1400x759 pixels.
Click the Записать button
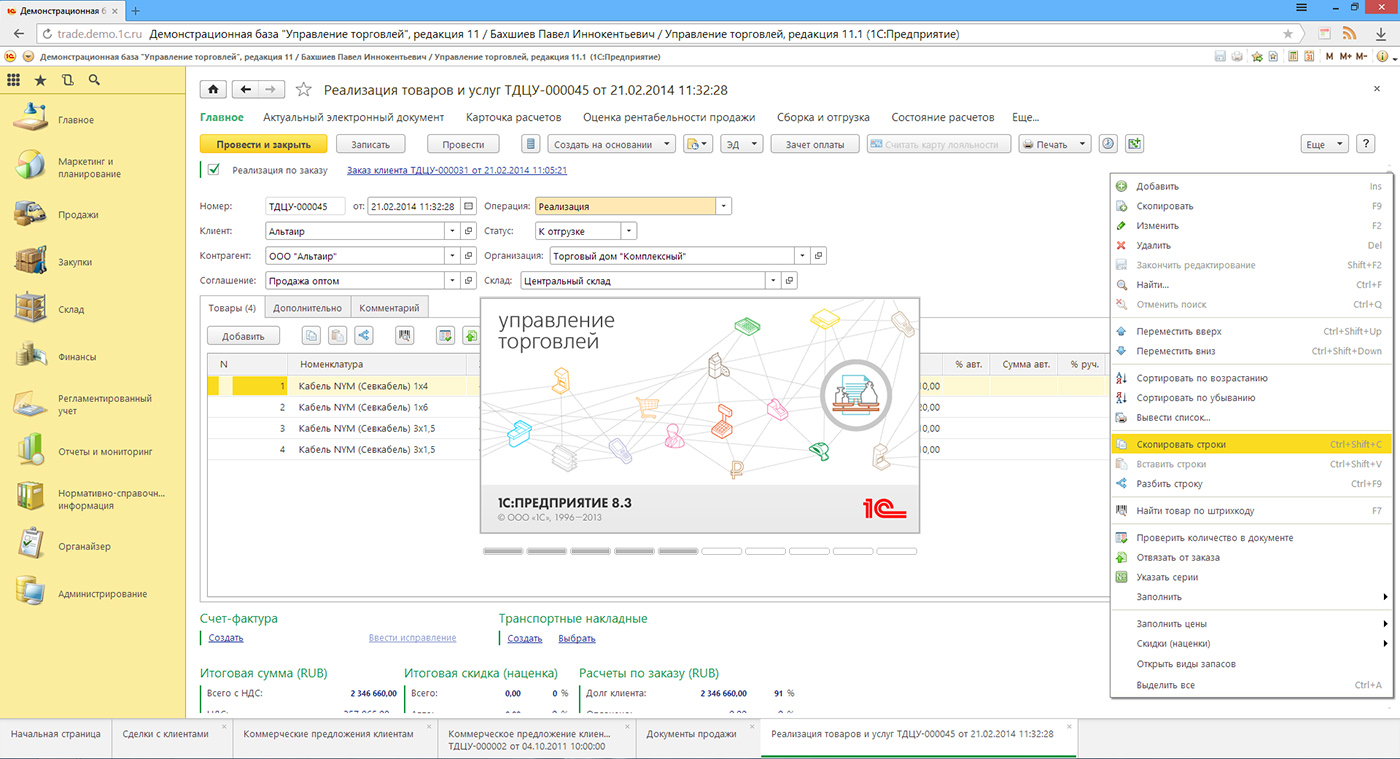pos(370,144)
